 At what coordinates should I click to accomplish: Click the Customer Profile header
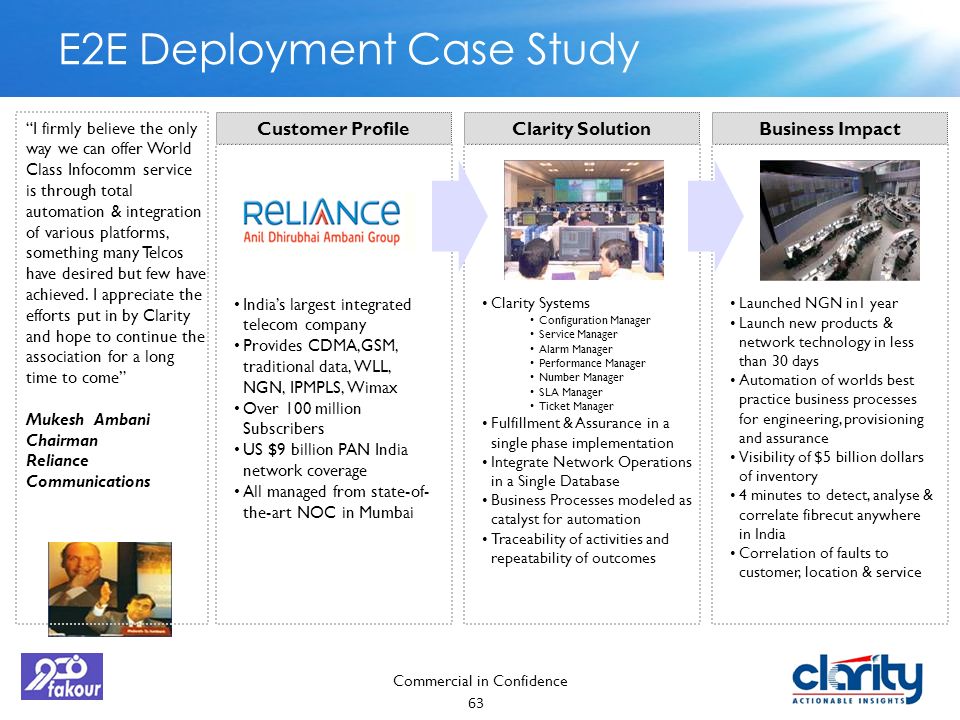pyautogui.click(x=334, y=129)
